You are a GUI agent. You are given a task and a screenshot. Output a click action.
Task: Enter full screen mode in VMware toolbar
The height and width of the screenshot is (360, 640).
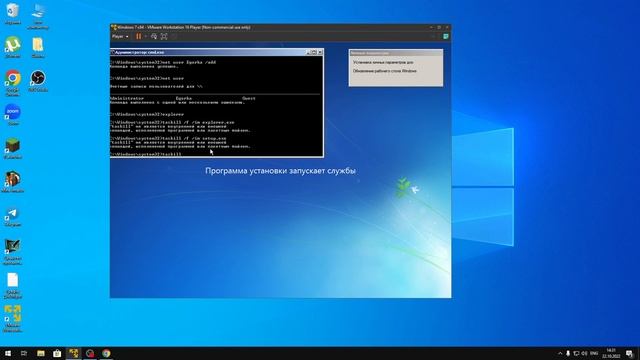click(164, 37)
